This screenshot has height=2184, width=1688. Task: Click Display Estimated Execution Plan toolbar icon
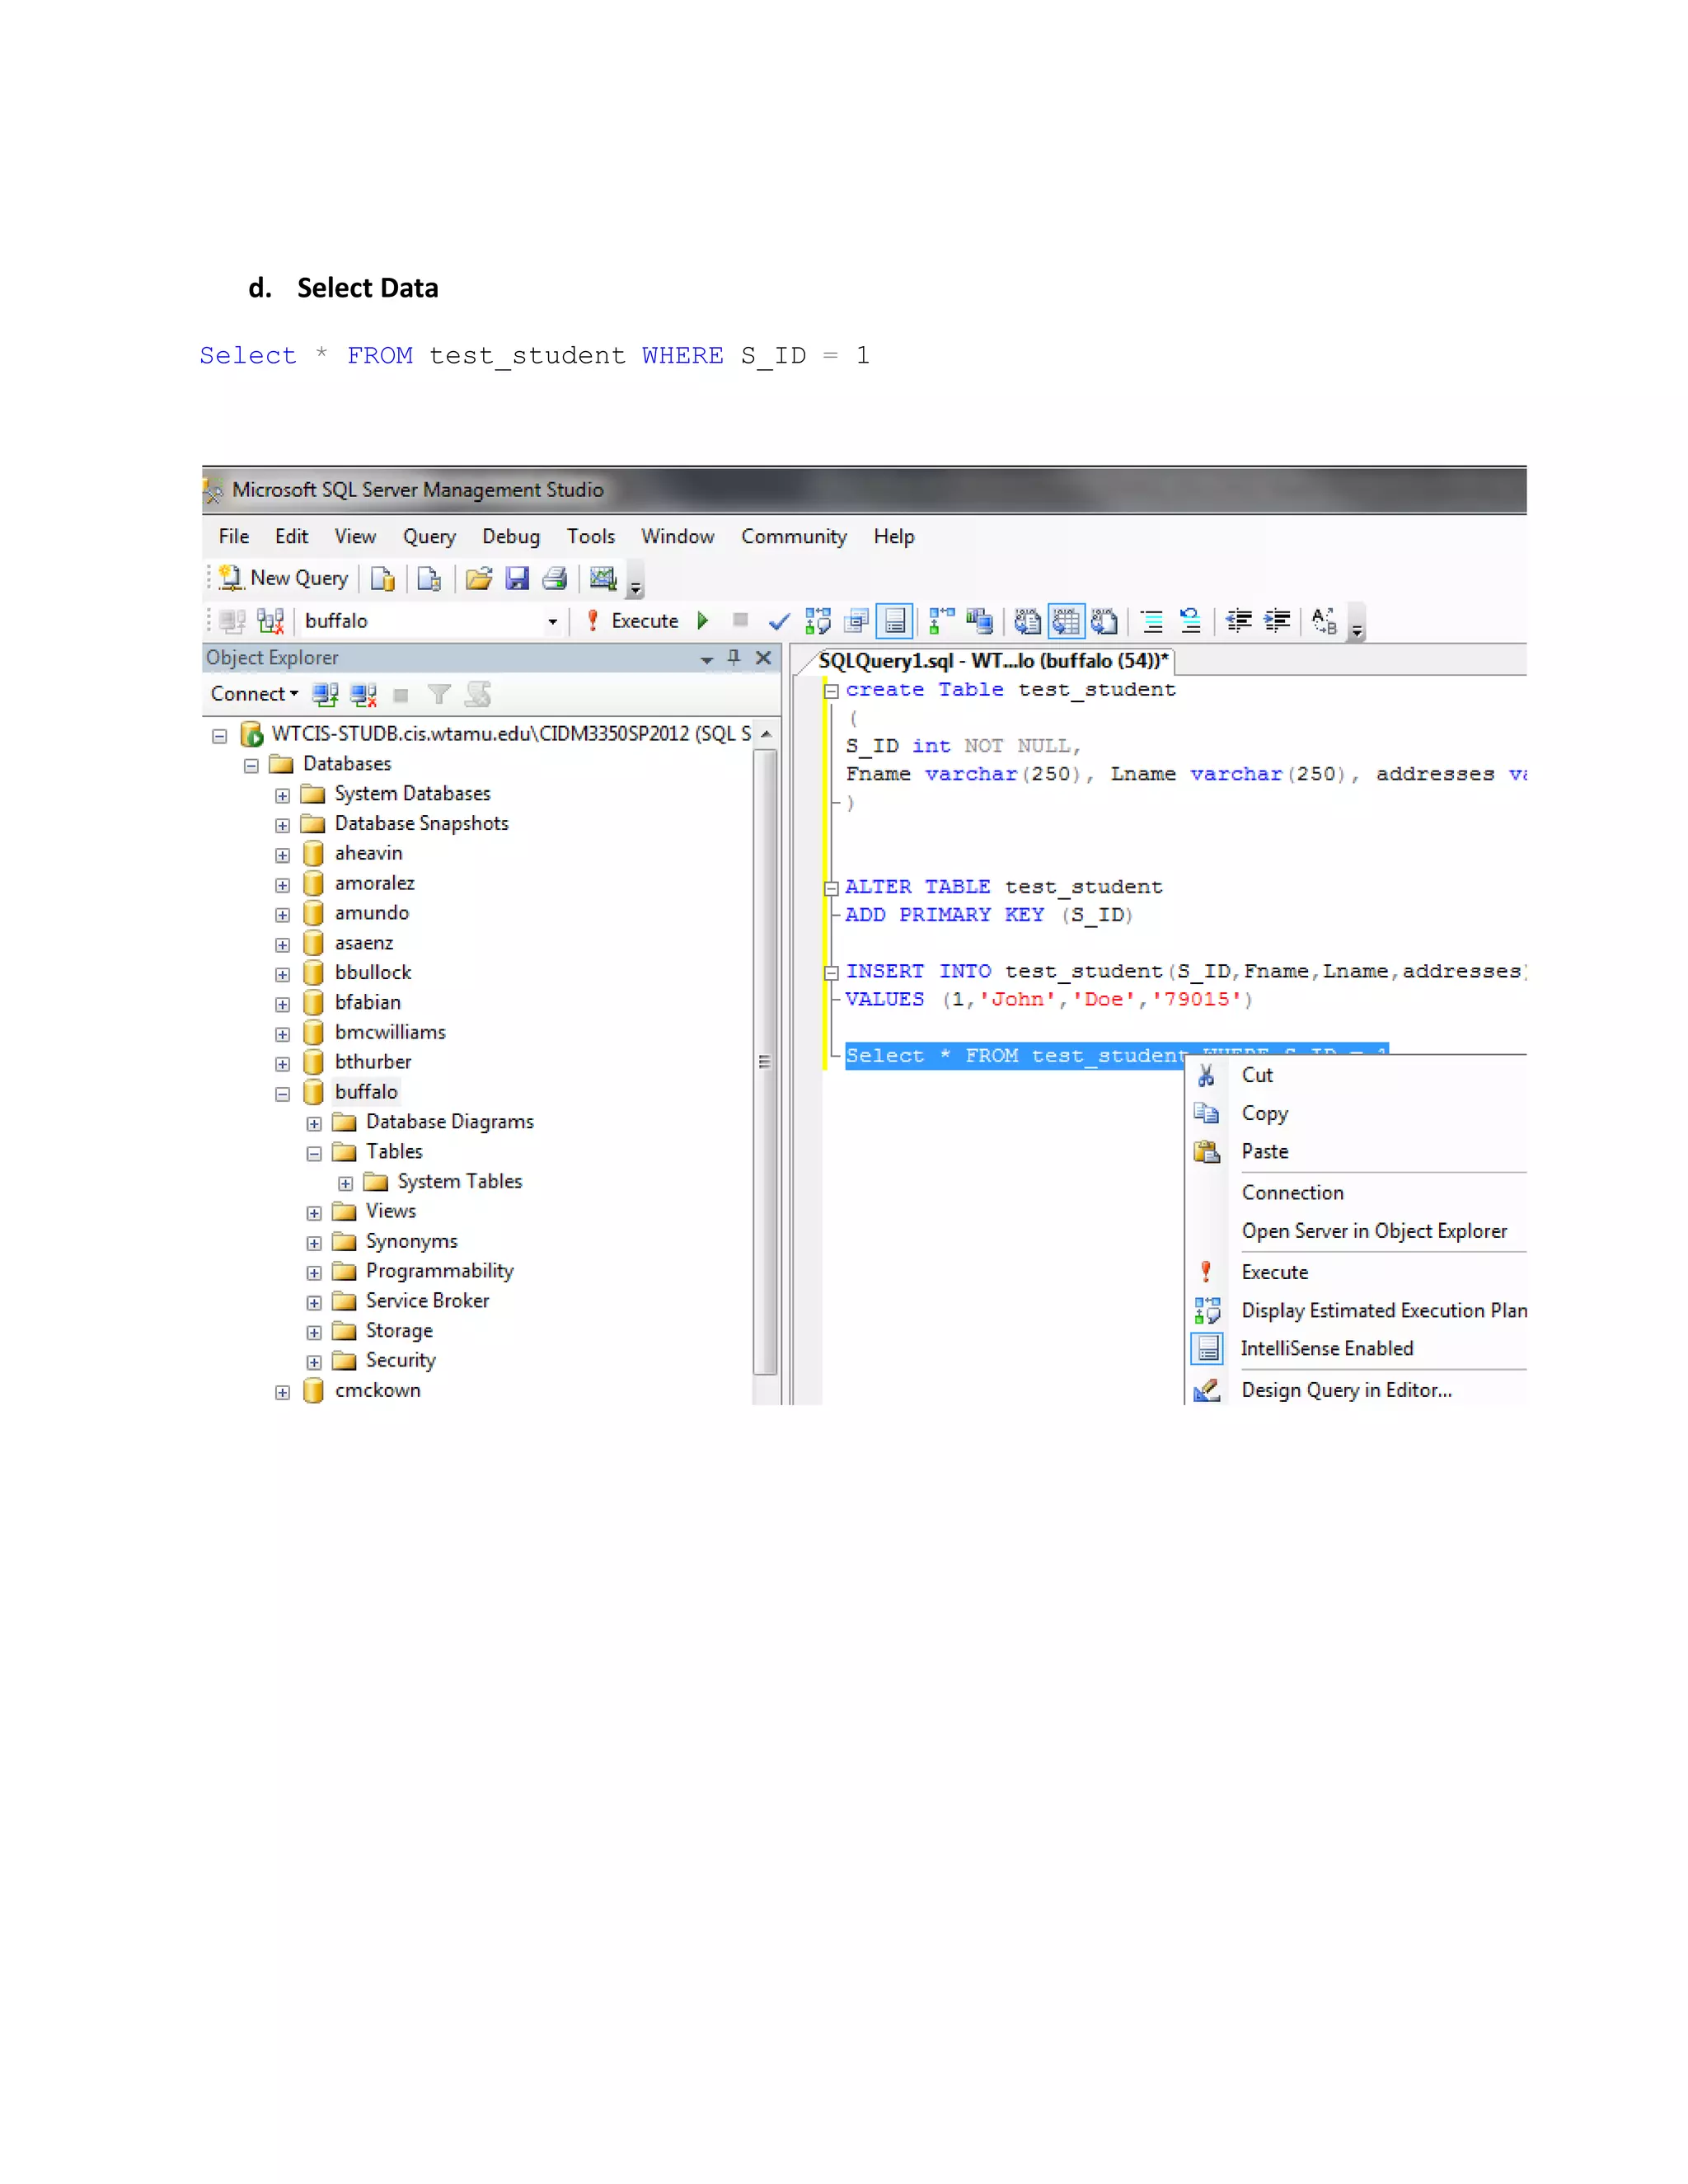coord(818,621)
